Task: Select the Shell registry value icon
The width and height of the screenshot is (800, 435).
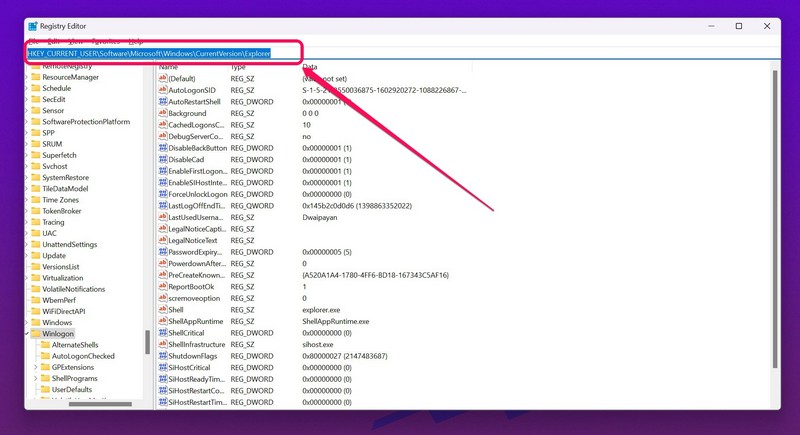Action: (x=162, y=310)
